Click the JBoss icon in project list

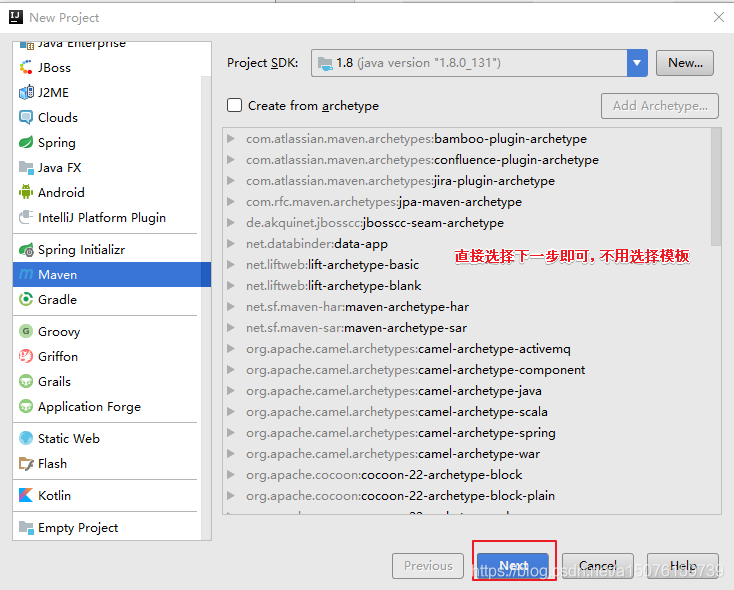(x=26, y=67)
